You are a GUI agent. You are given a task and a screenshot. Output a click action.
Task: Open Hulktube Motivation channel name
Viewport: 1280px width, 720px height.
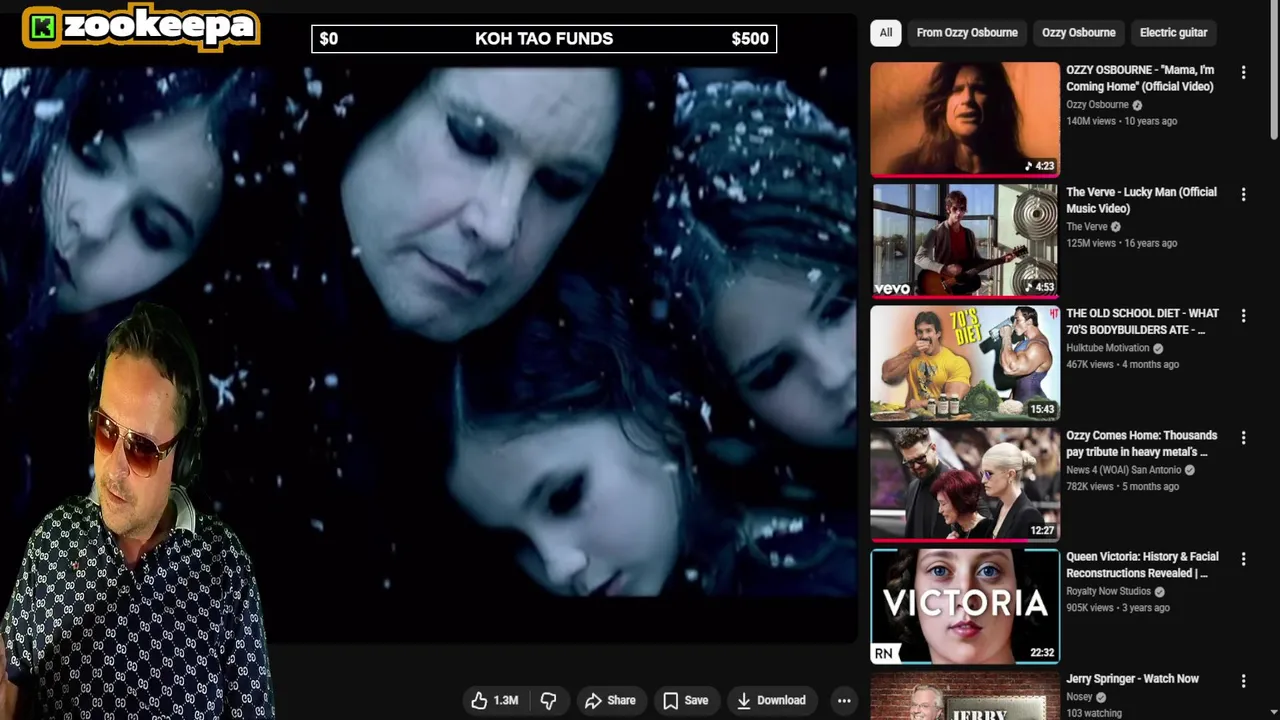click(x=1107, y=348)
